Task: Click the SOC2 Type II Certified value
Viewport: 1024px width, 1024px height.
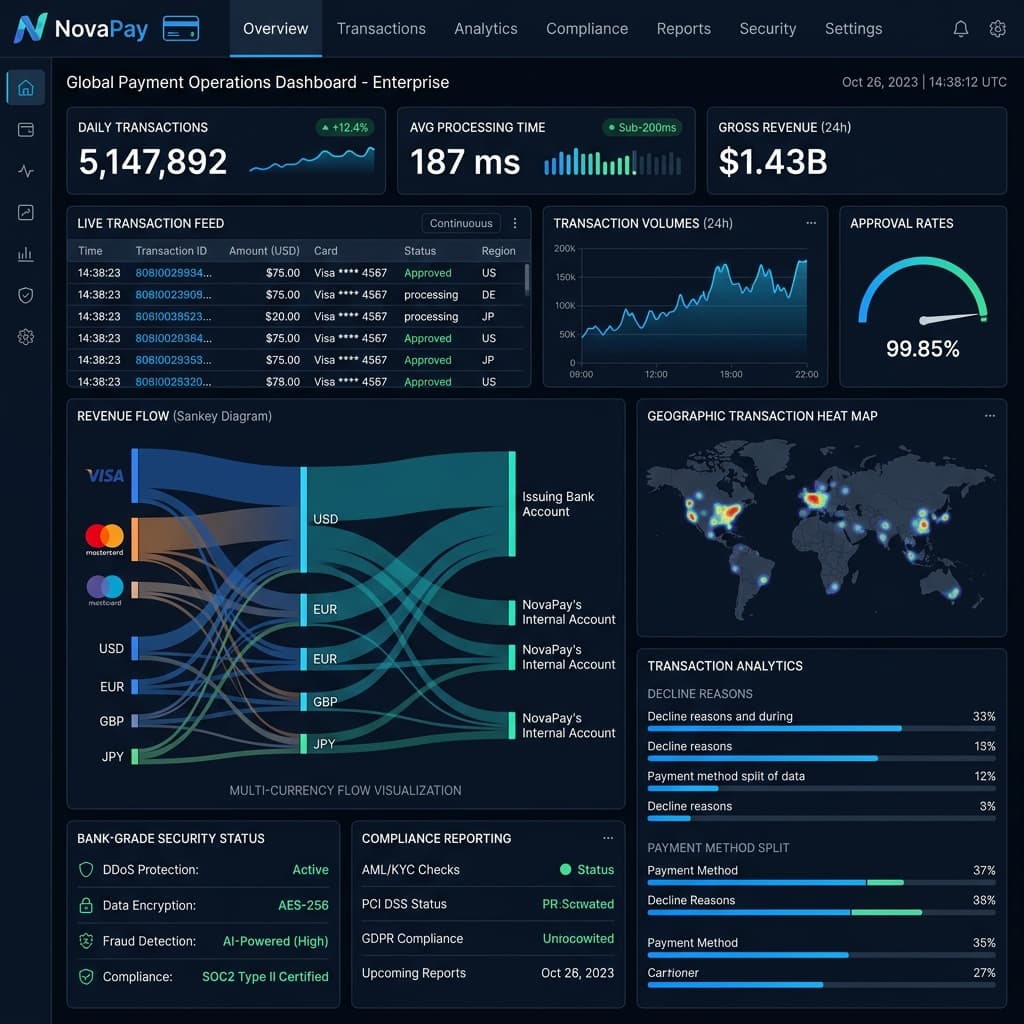Action: [265, 976]
